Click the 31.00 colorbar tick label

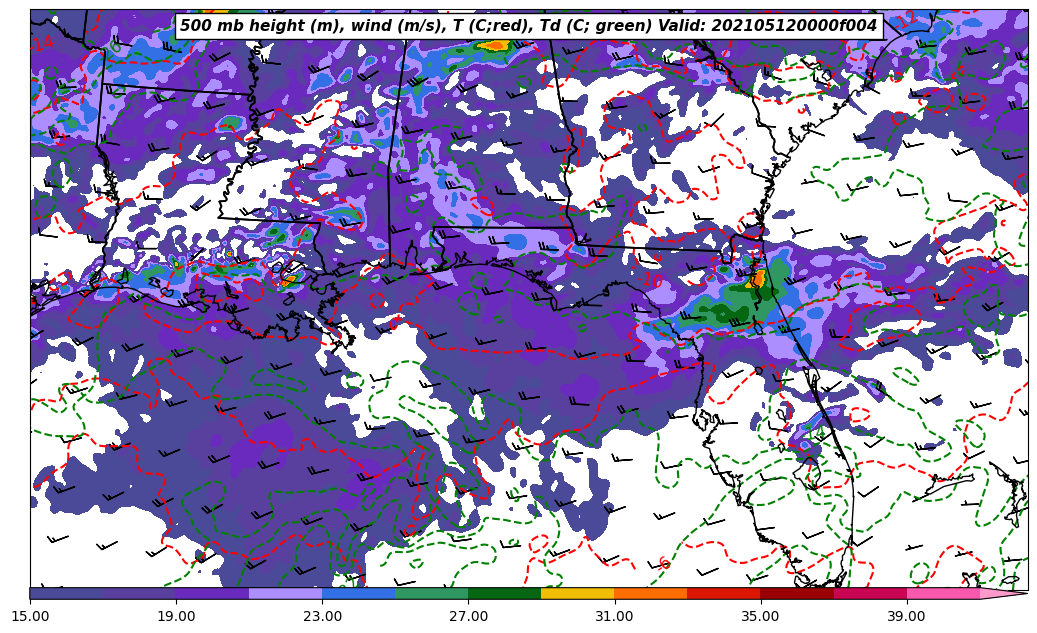point(614,616)
